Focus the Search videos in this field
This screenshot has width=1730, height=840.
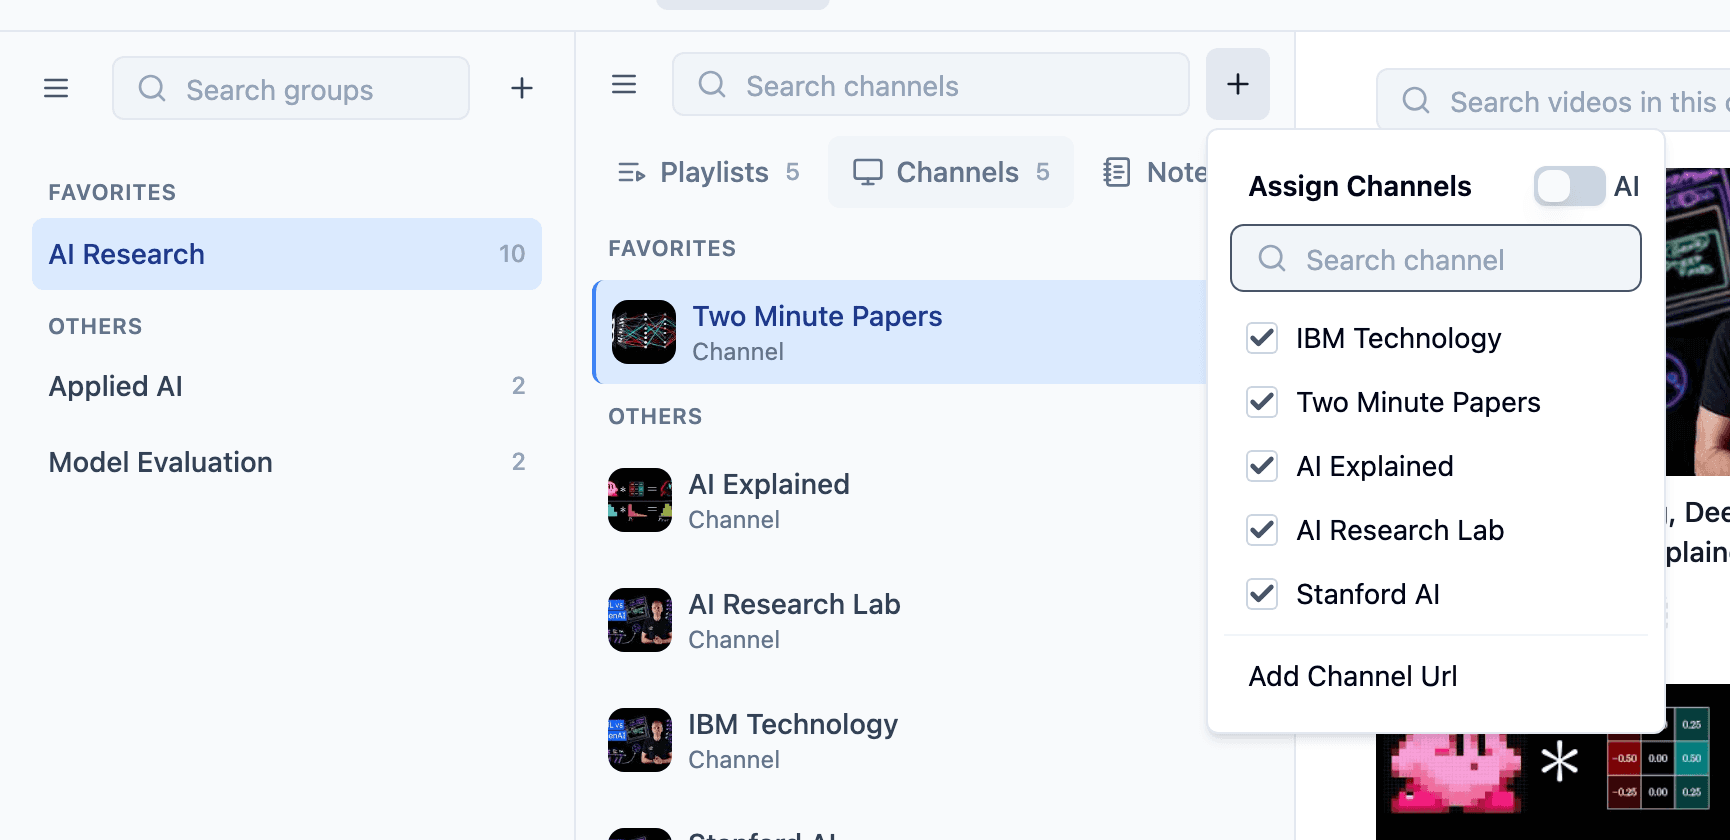[1553, 100]
